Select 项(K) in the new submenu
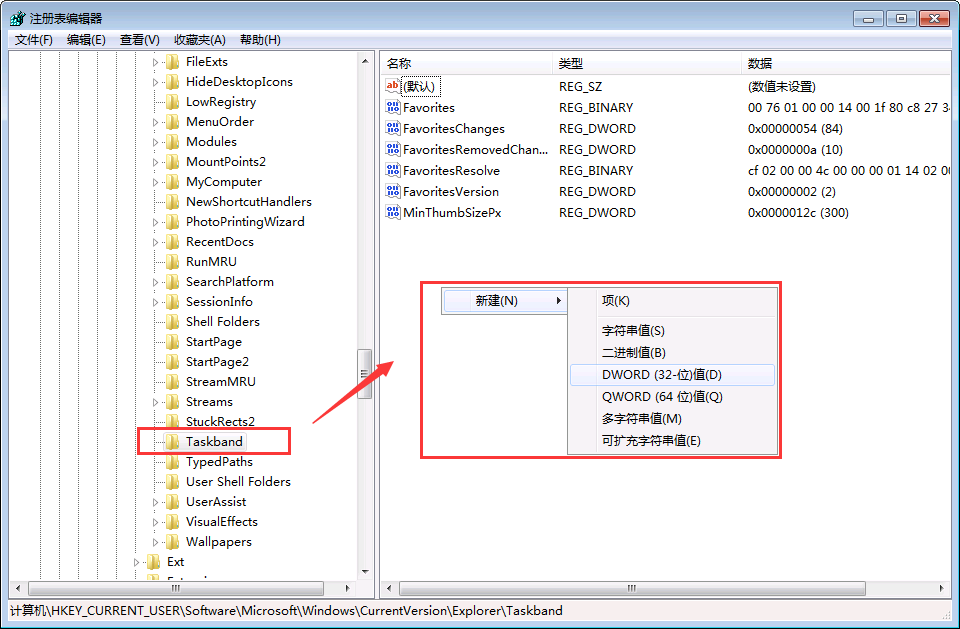960x629 pixels. 615,300
